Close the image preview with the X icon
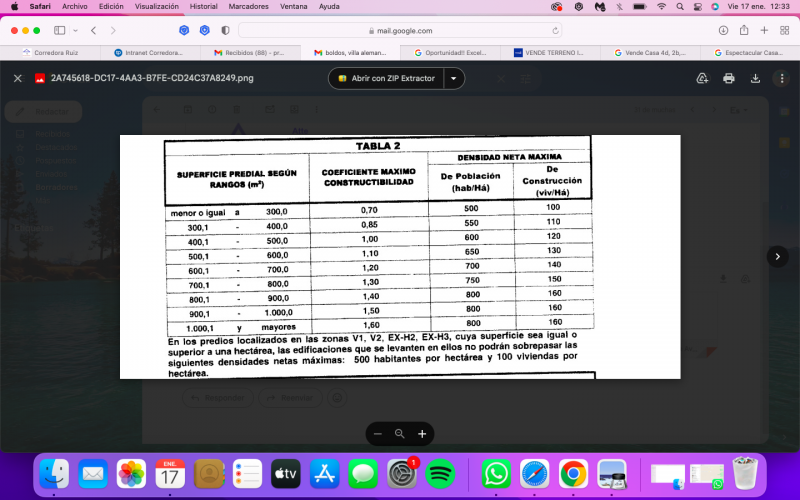The height and width of the screenshot is (500, 800). 18,78
